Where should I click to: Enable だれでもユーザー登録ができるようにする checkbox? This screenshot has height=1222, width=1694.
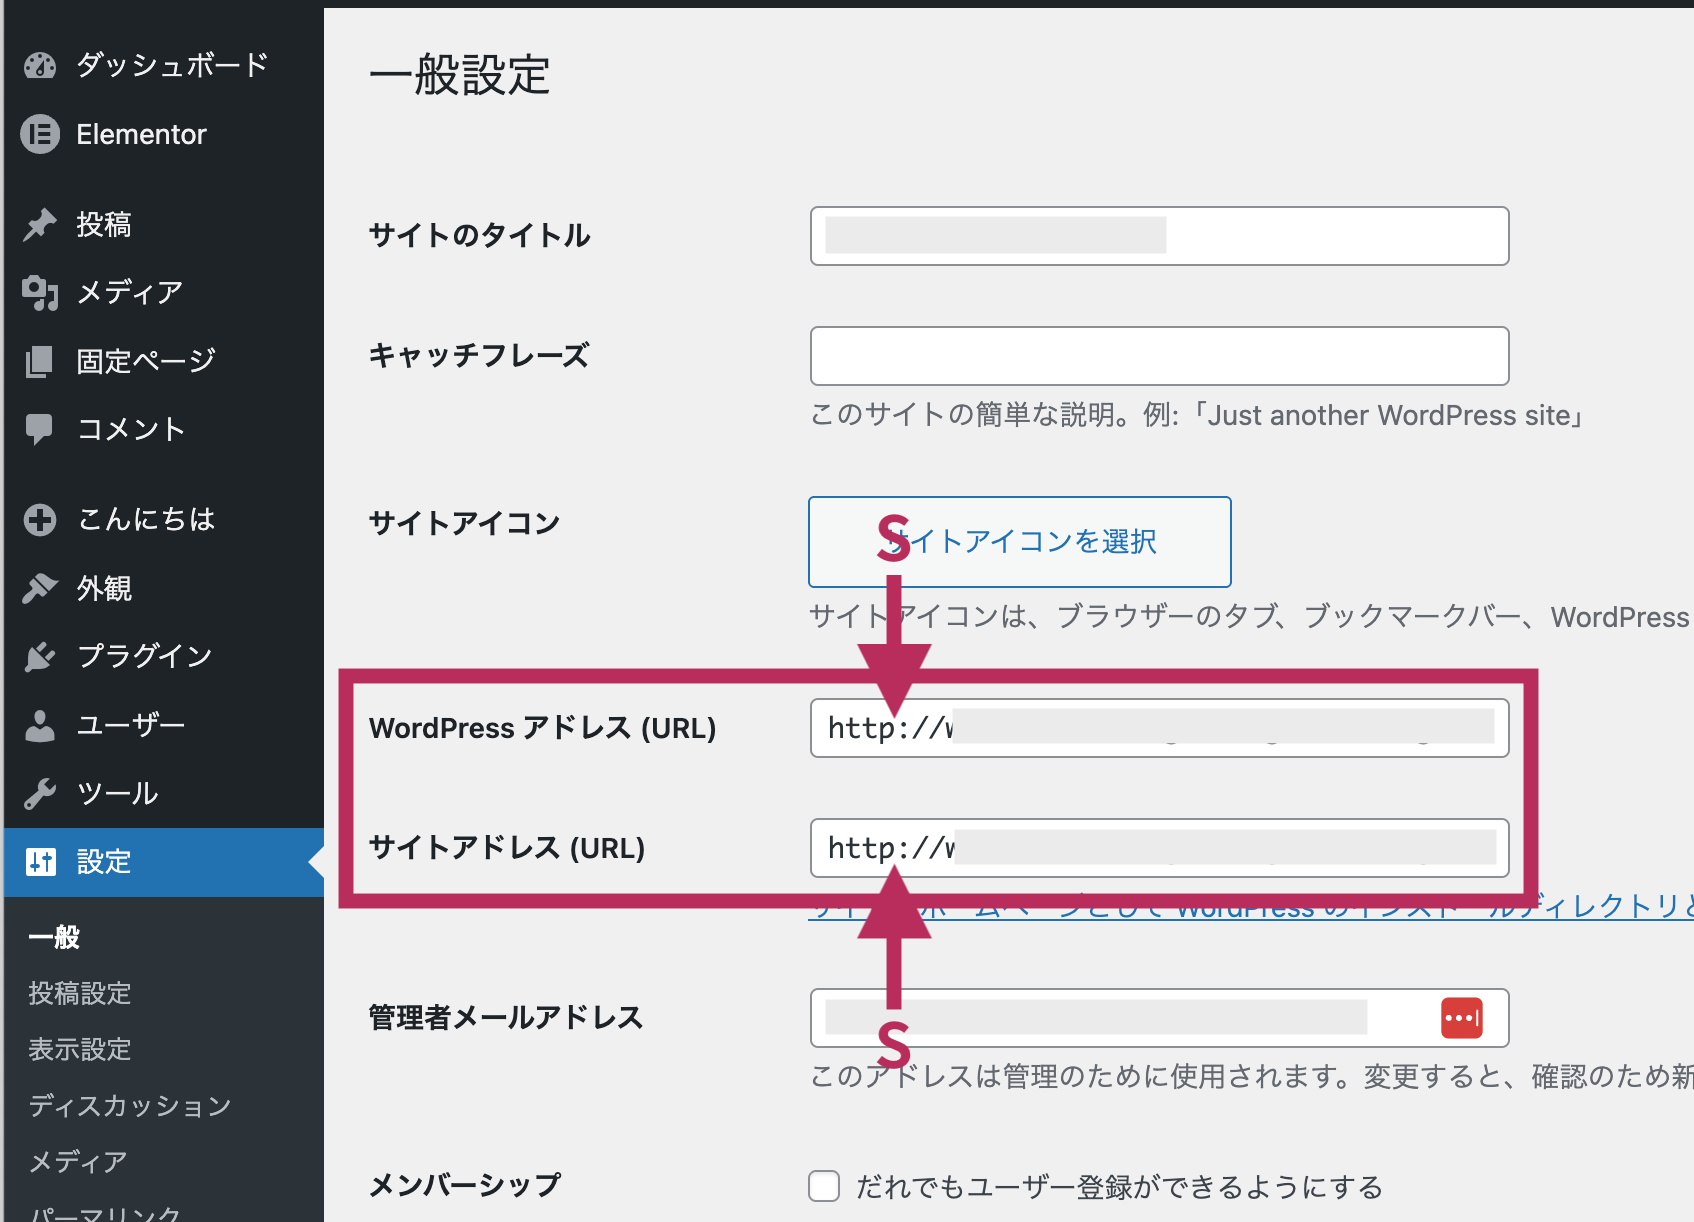[823, 1186]
